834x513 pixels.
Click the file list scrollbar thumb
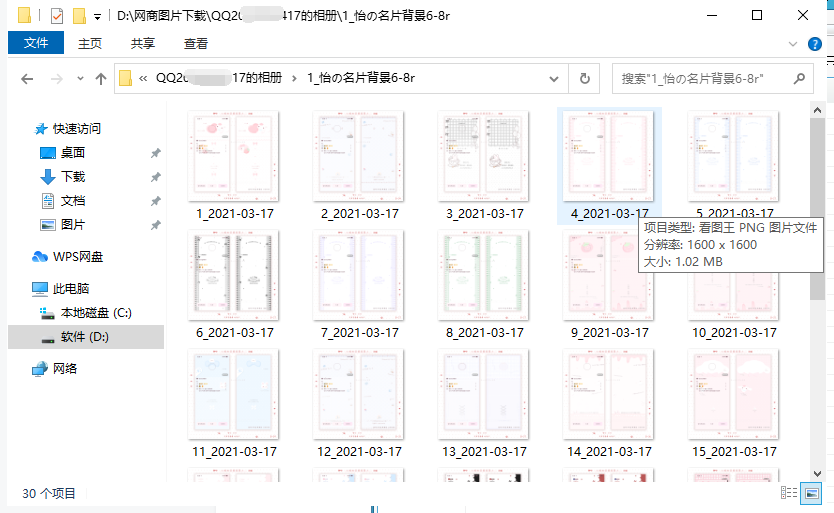817,209
